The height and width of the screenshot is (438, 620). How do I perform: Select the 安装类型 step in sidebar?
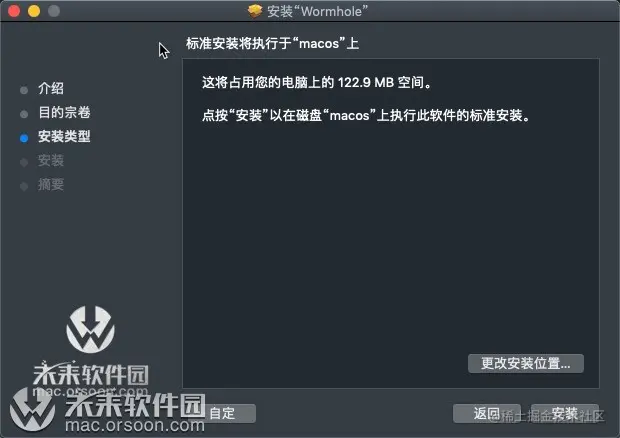(64, 136)
